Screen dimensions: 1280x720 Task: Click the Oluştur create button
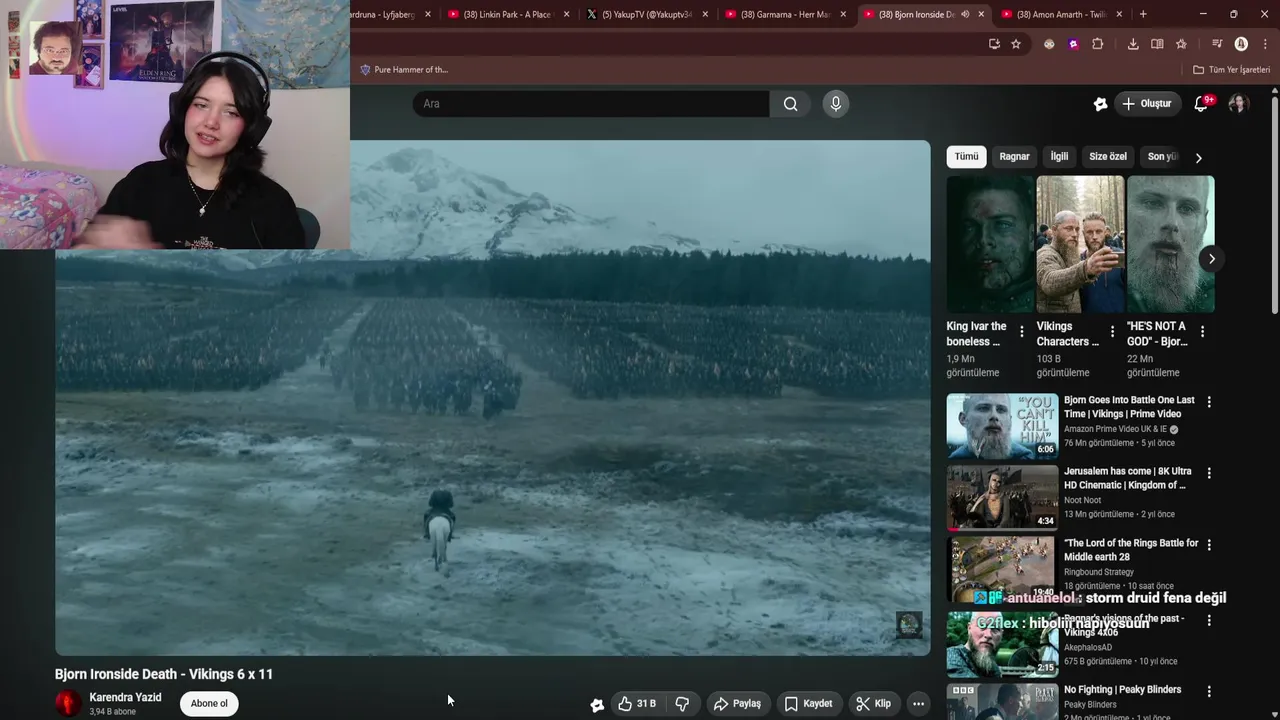coord(1147,104)
